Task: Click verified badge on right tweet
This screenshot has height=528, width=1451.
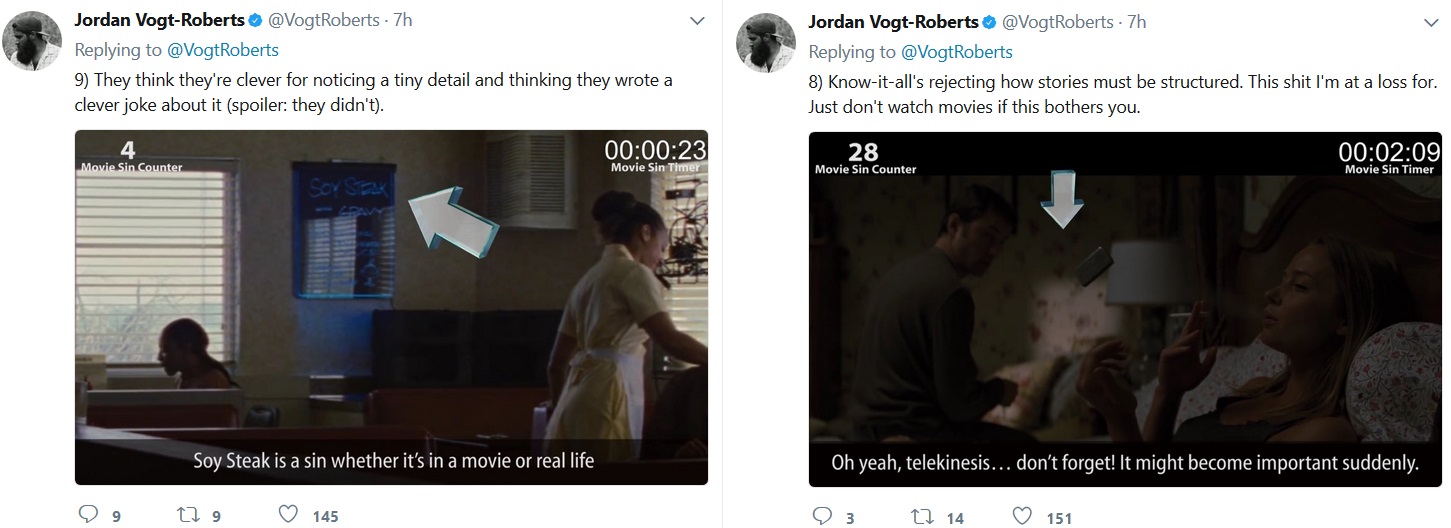Action: [x=989, y=22]
